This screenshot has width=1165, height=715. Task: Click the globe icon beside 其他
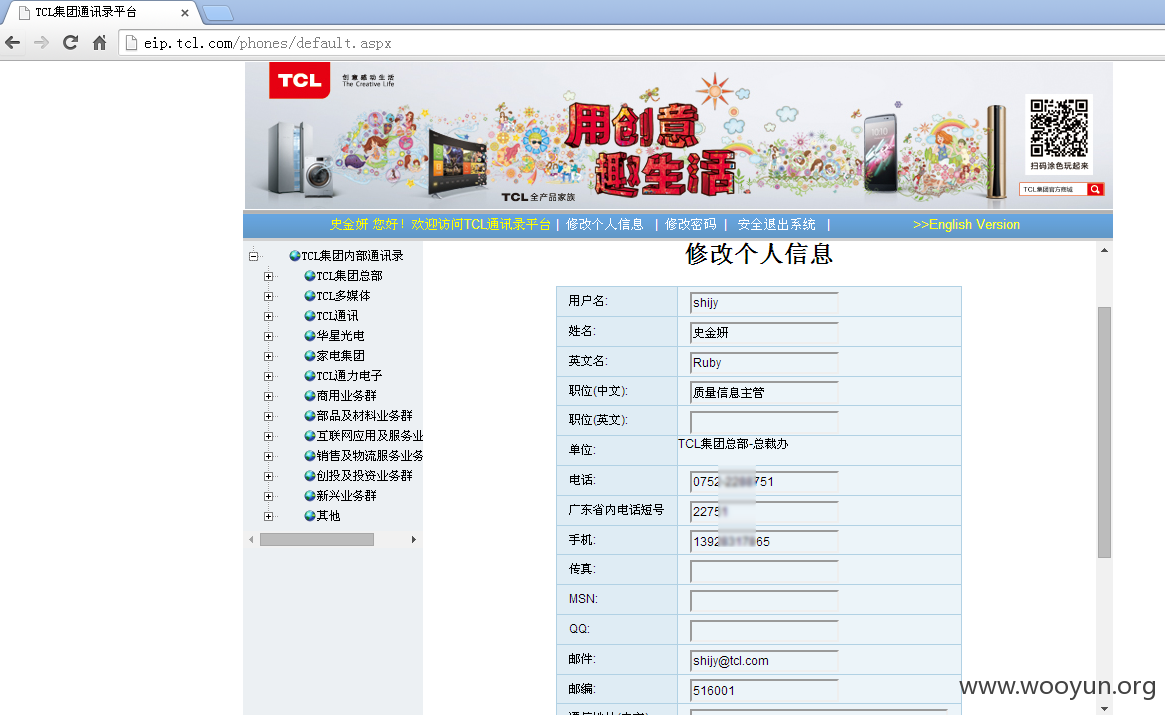click(x=310, y=516)
